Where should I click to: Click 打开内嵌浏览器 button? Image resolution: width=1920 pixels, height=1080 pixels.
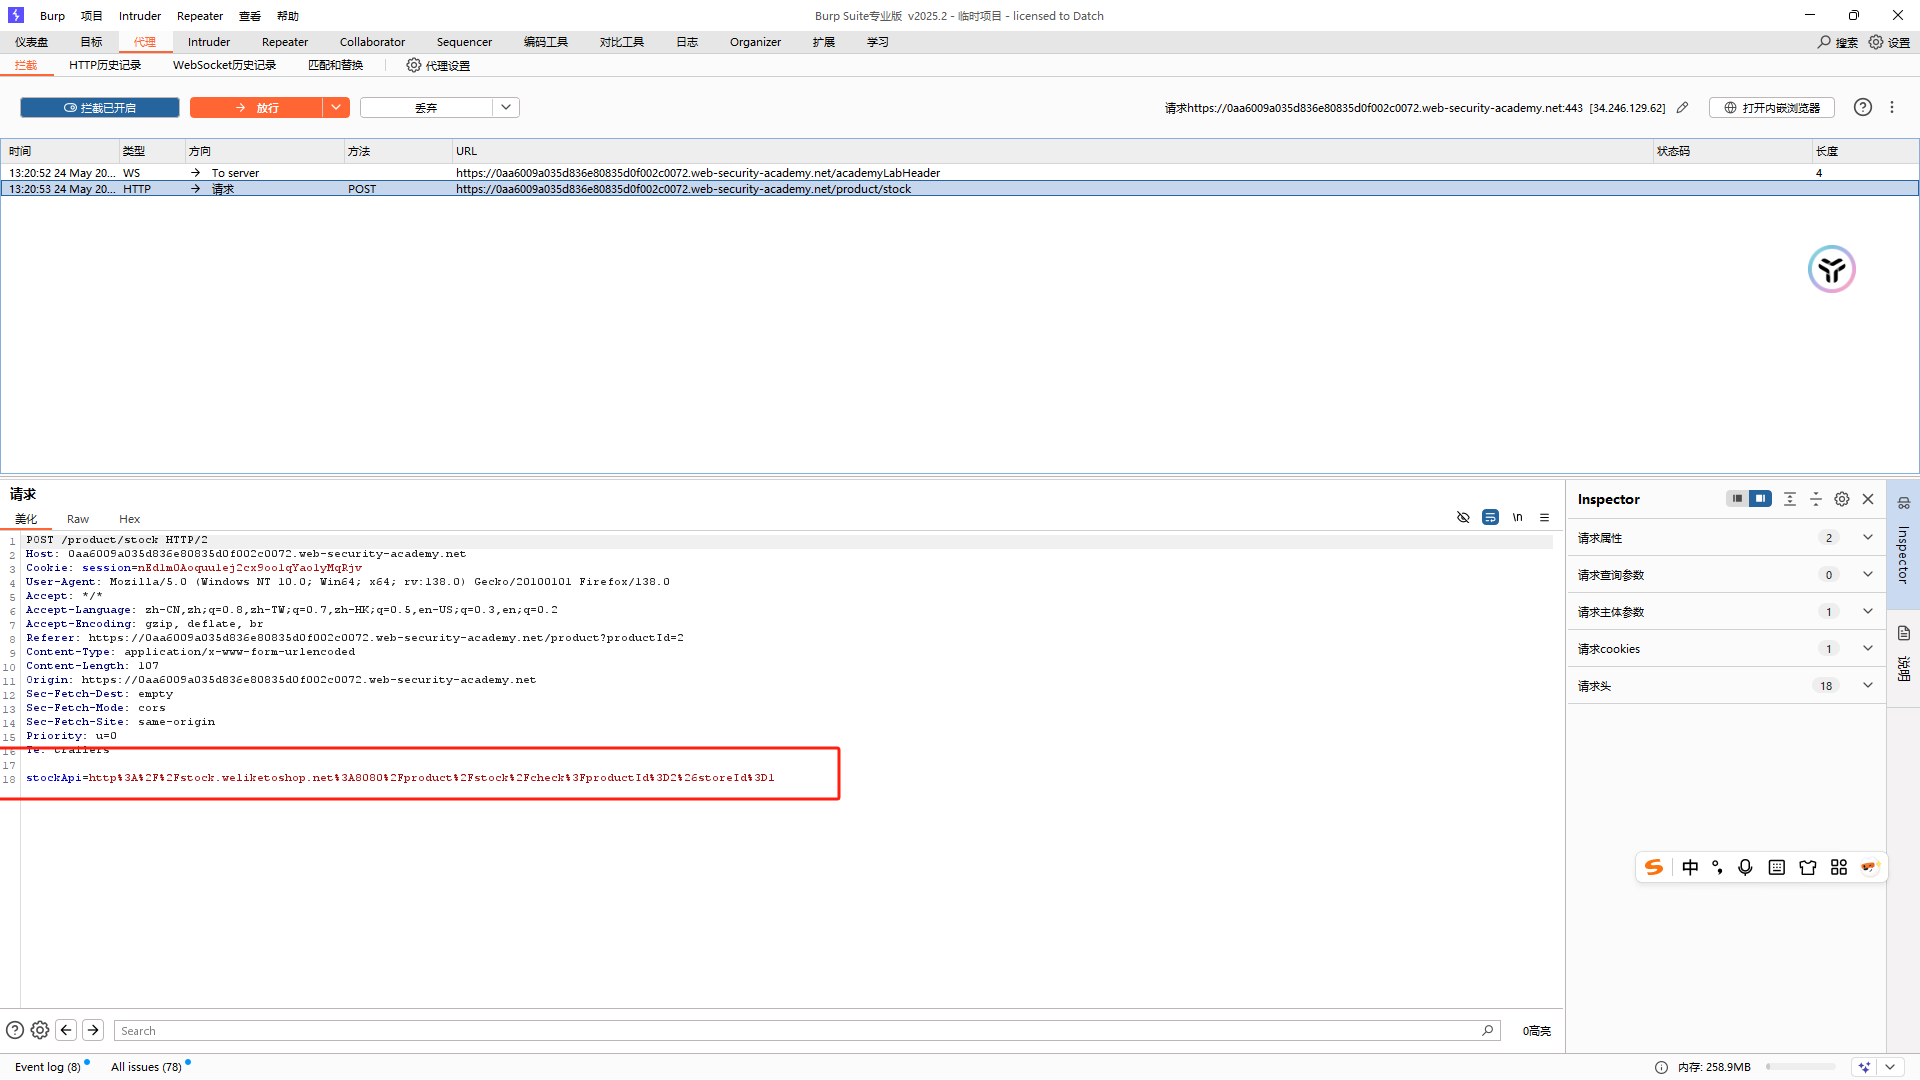[1771, 107]
